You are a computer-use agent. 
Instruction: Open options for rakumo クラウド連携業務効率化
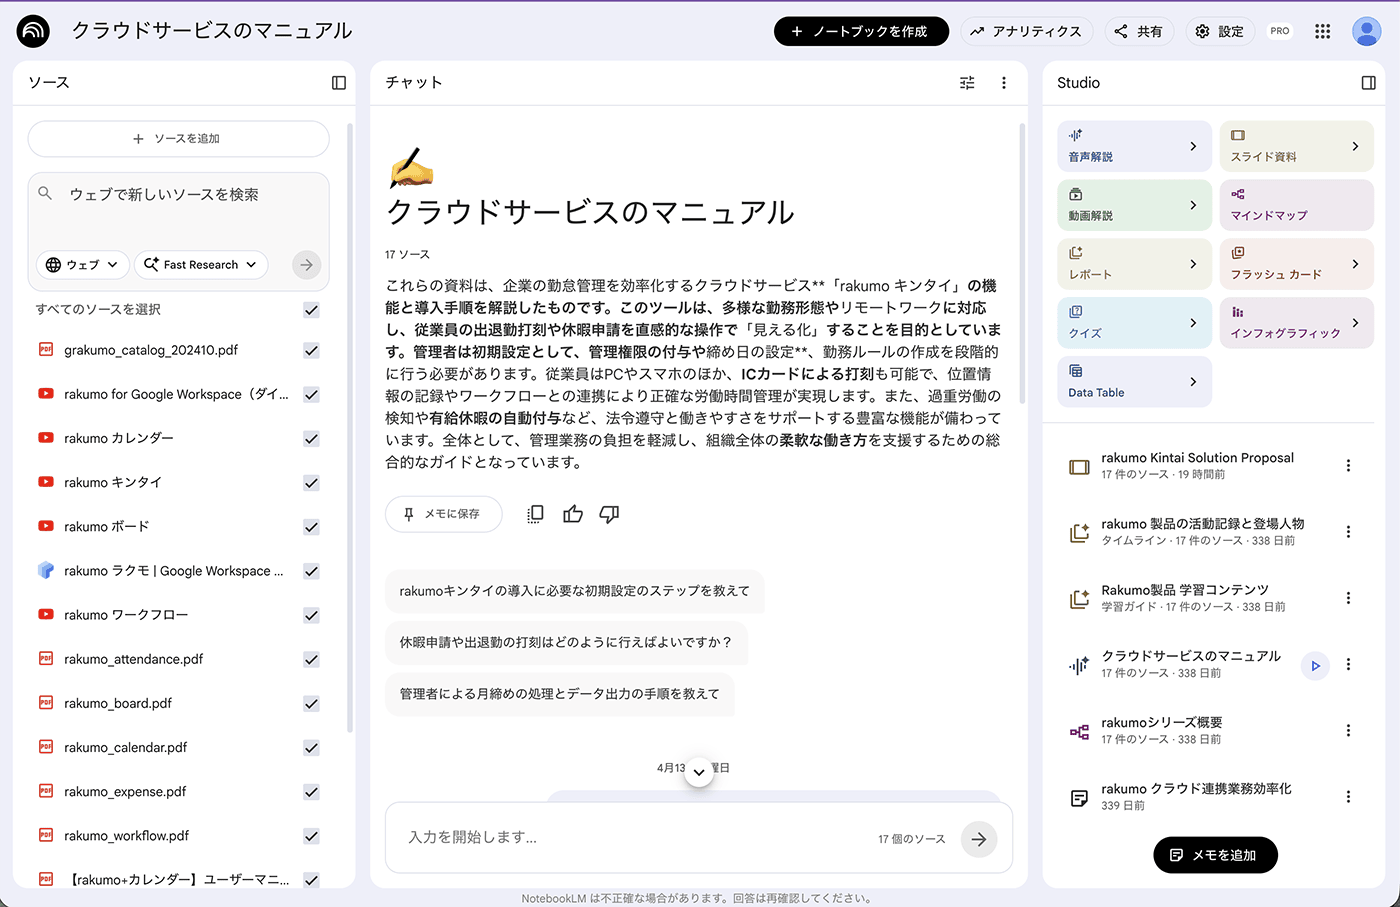tap(1348, 797)
